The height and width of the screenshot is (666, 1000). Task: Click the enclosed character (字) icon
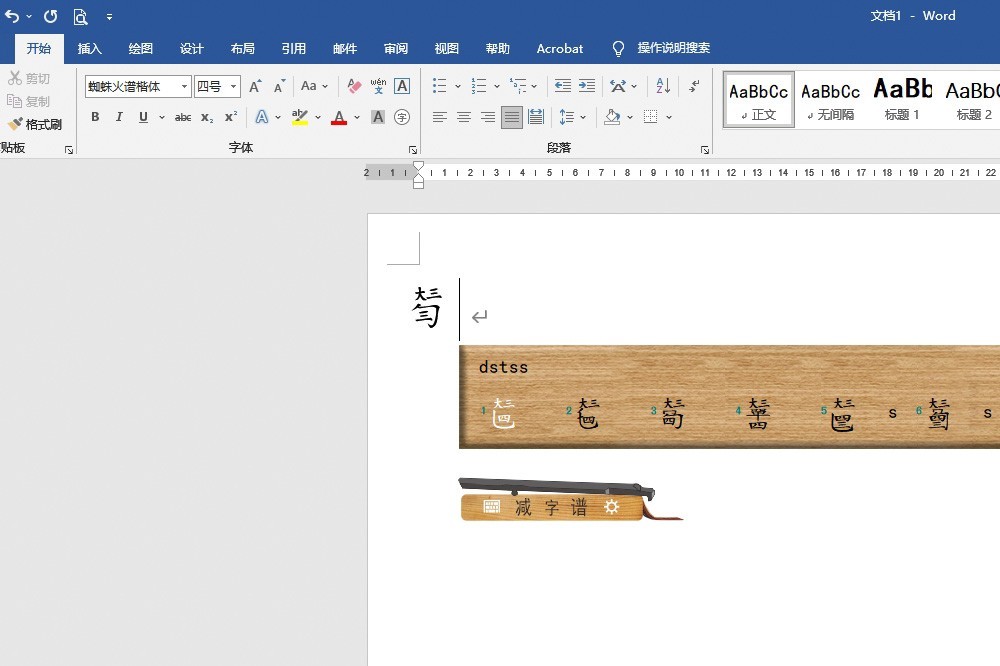[x=402, y=118]
